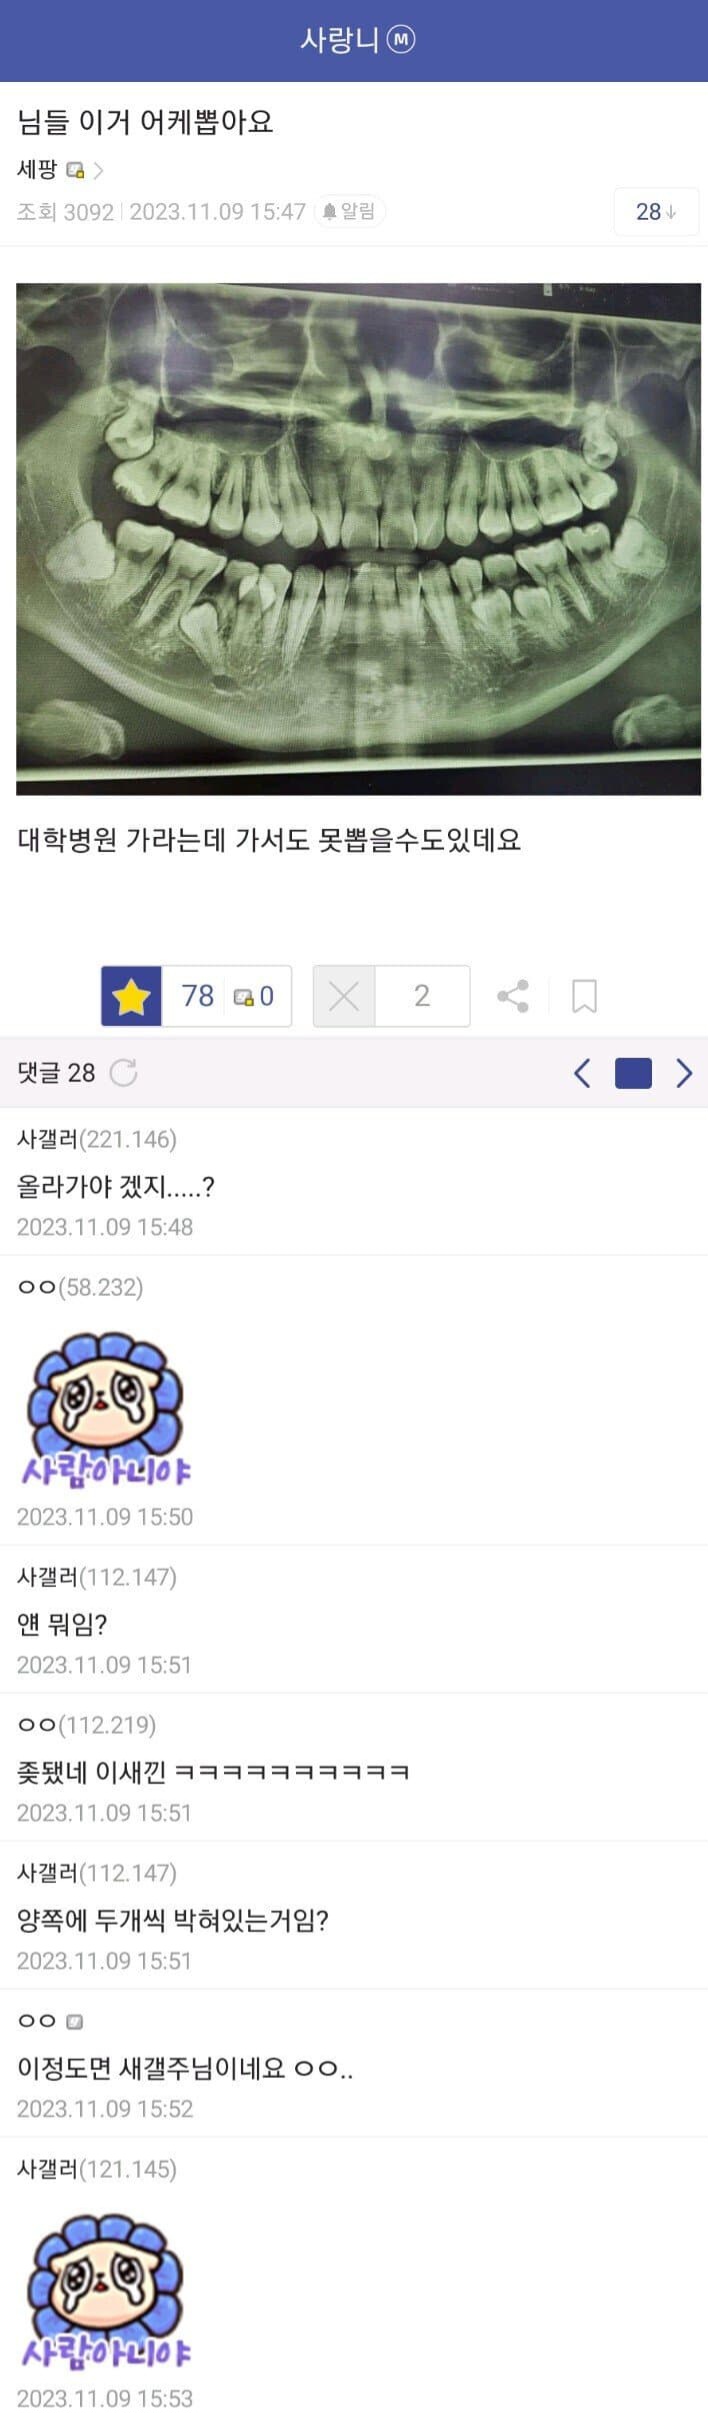Click the recommend count 78

tap(197, 996)
